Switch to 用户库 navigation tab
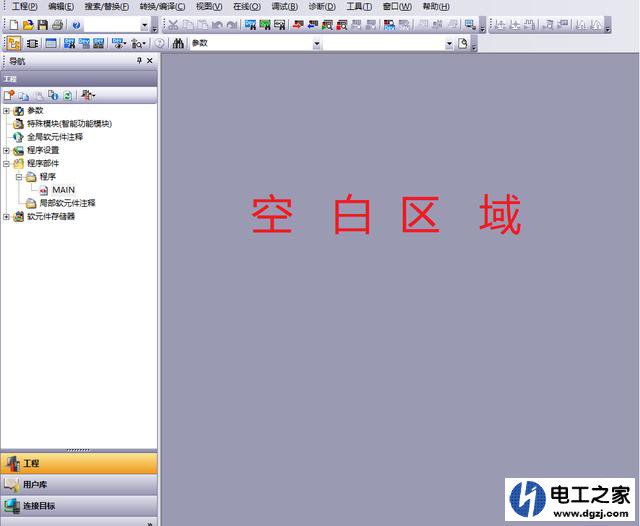640x526 pixels. [78, 484]
